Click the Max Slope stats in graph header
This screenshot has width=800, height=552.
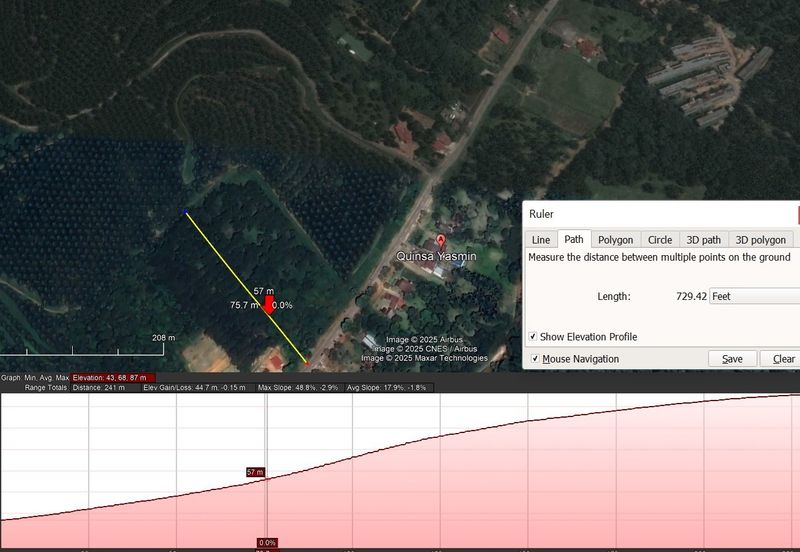coord(295,387)
